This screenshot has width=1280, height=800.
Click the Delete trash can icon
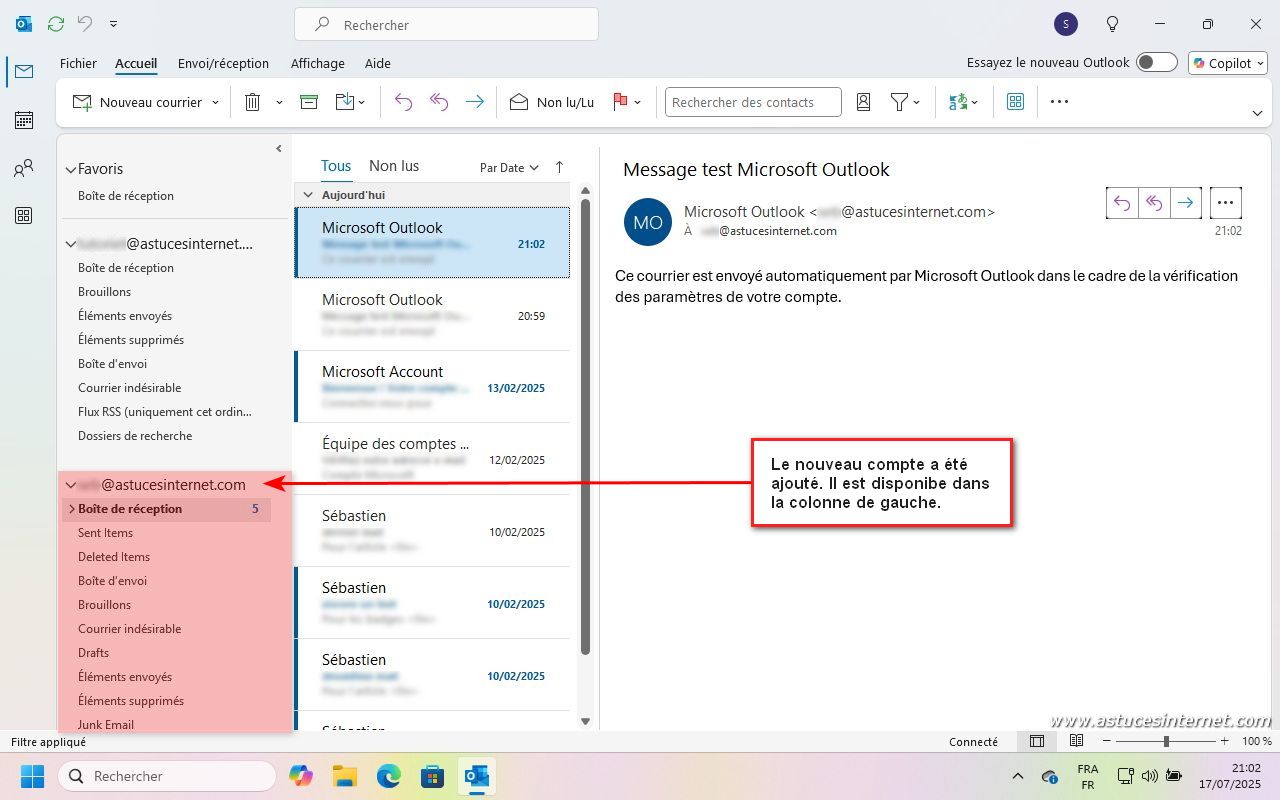click(x=253, y=102)
